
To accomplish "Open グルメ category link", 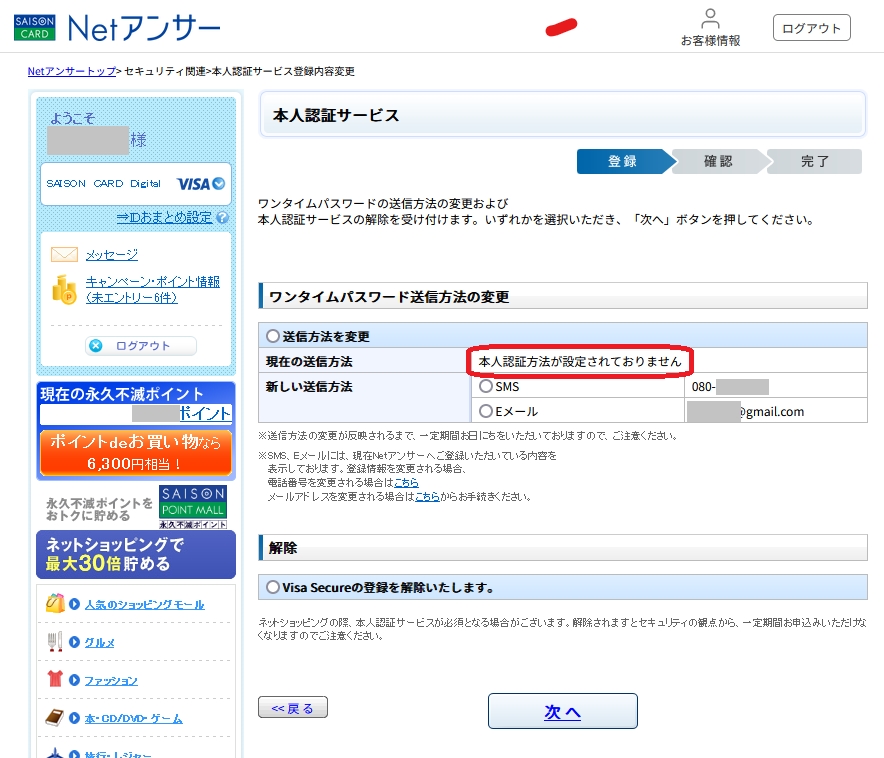I will pyautogui.click(x=100, y=642).
